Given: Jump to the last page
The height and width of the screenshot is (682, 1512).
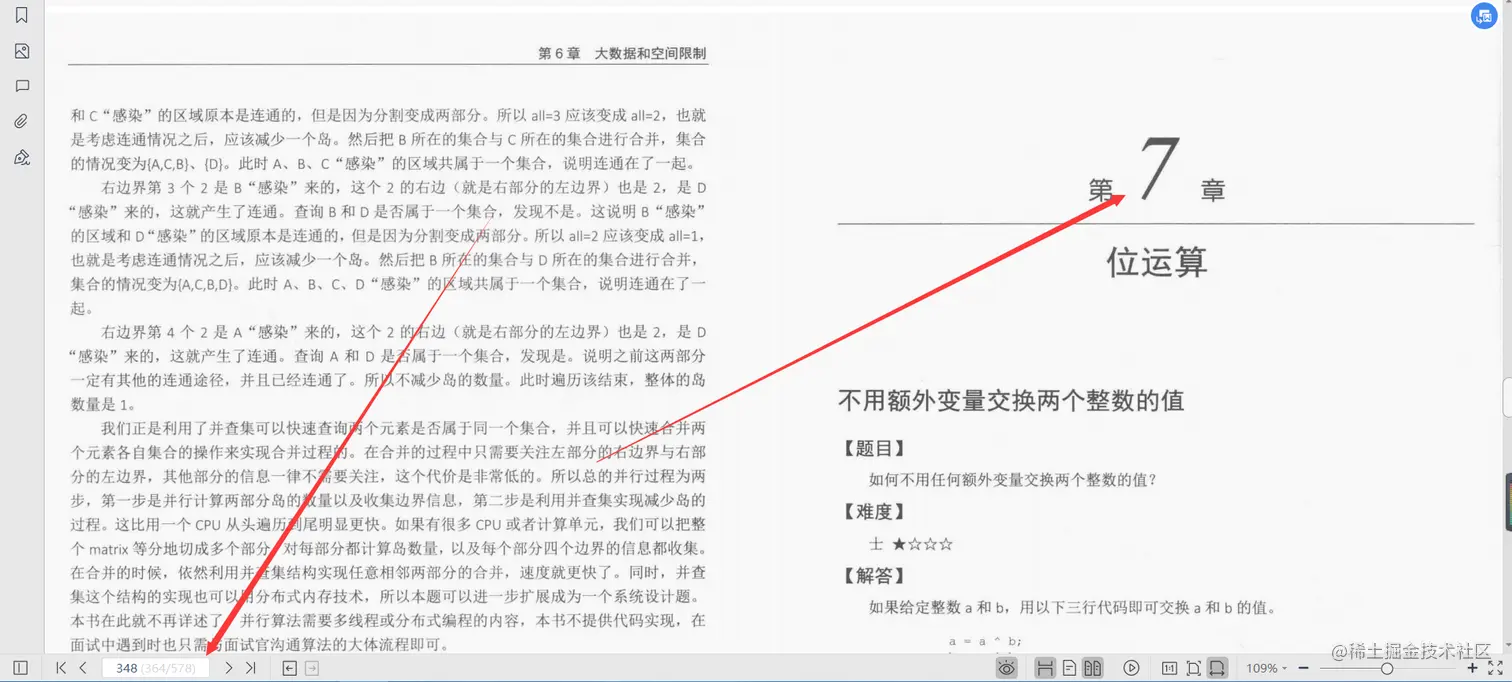Looking at the screenshot, I should [x=250, y=667].
